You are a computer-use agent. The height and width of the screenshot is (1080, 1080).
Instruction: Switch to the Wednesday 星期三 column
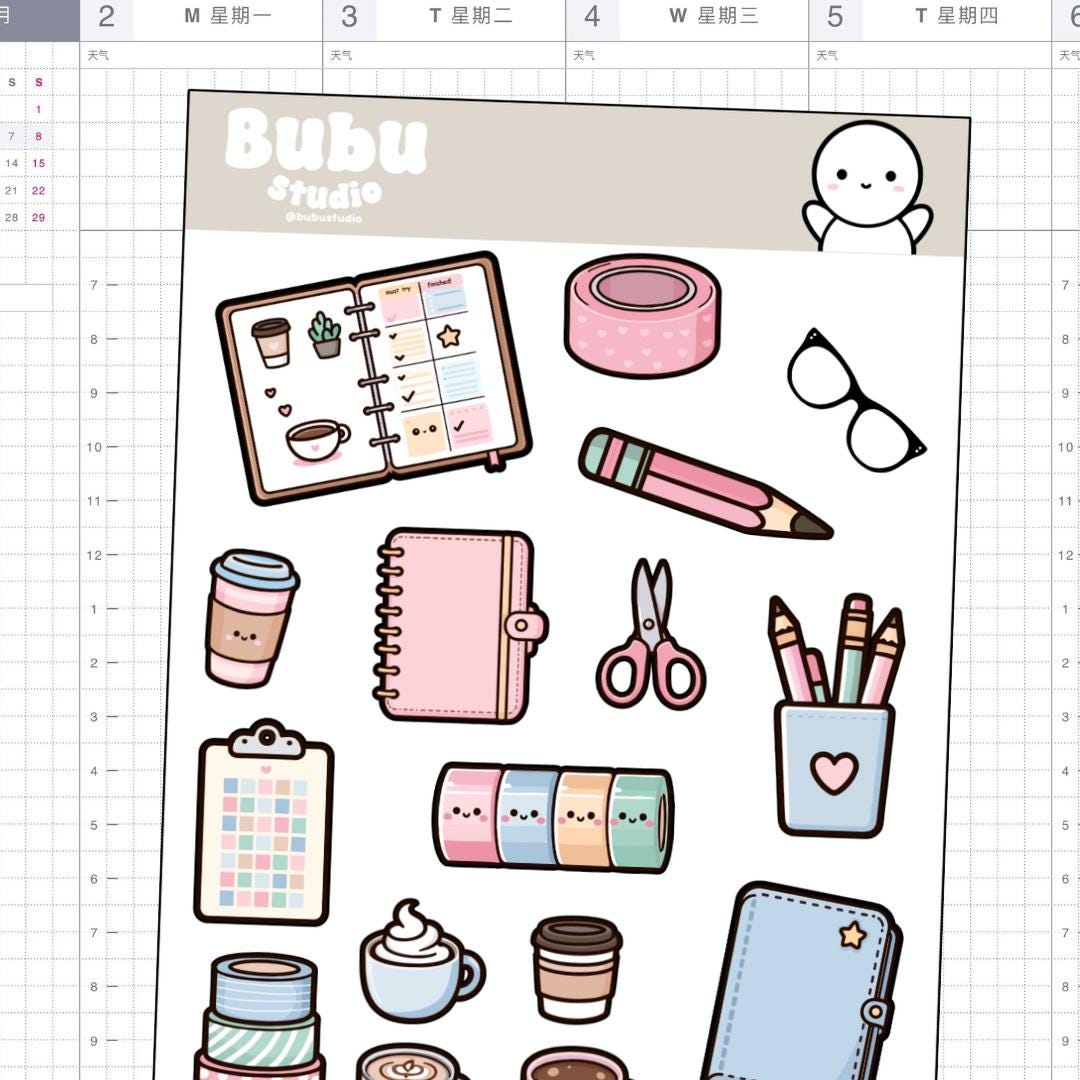[712, 16]
